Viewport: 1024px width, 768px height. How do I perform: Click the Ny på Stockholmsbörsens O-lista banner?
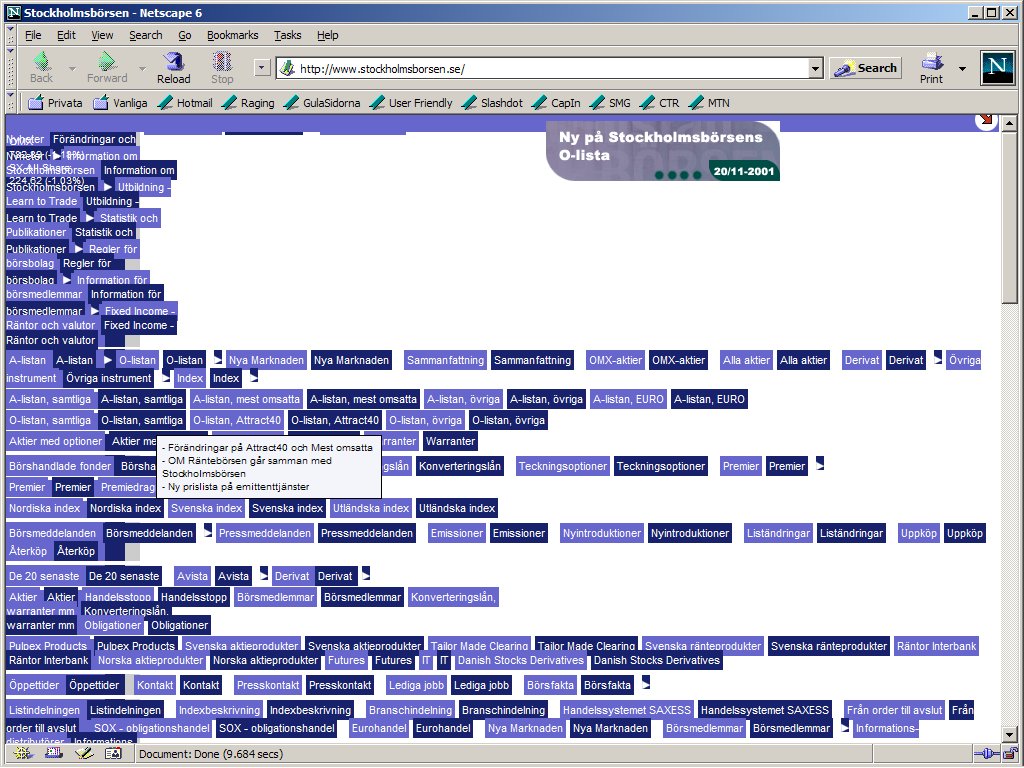coord(662,151)
